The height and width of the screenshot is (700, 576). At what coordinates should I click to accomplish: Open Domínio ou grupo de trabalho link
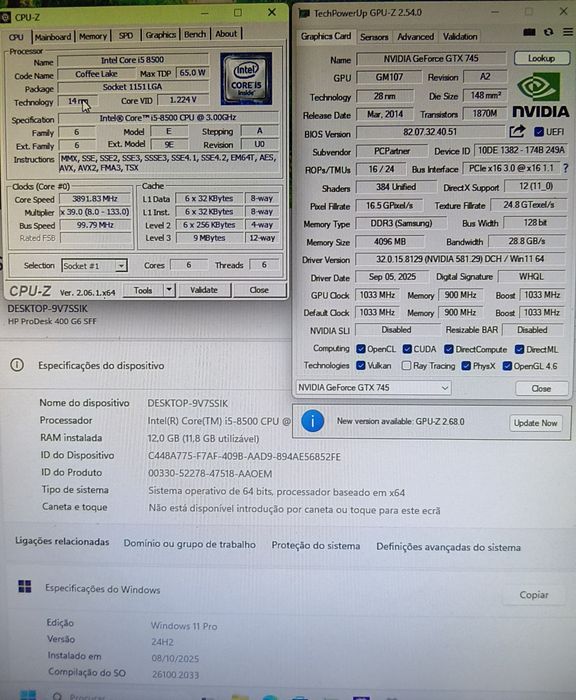190,544
